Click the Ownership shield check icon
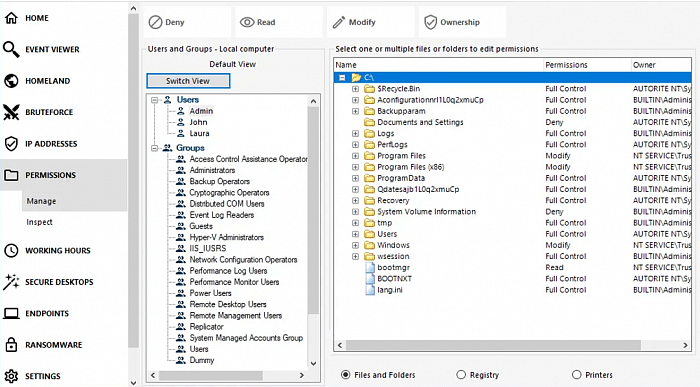700x387 pixels. 430,22
